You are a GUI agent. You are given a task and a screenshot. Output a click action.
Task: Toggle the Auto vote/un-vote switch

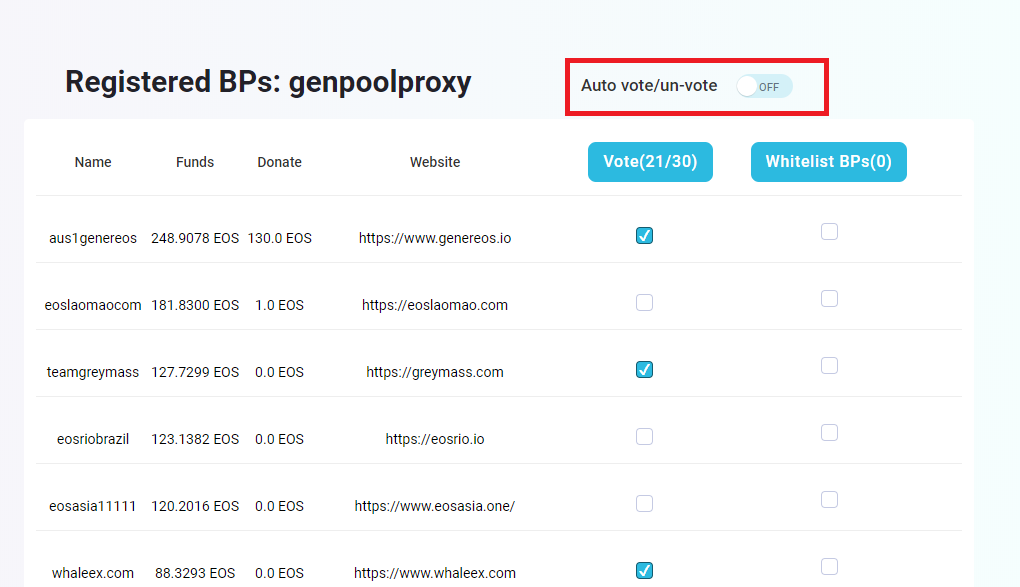pyautogui.click(x=764, y=87)
